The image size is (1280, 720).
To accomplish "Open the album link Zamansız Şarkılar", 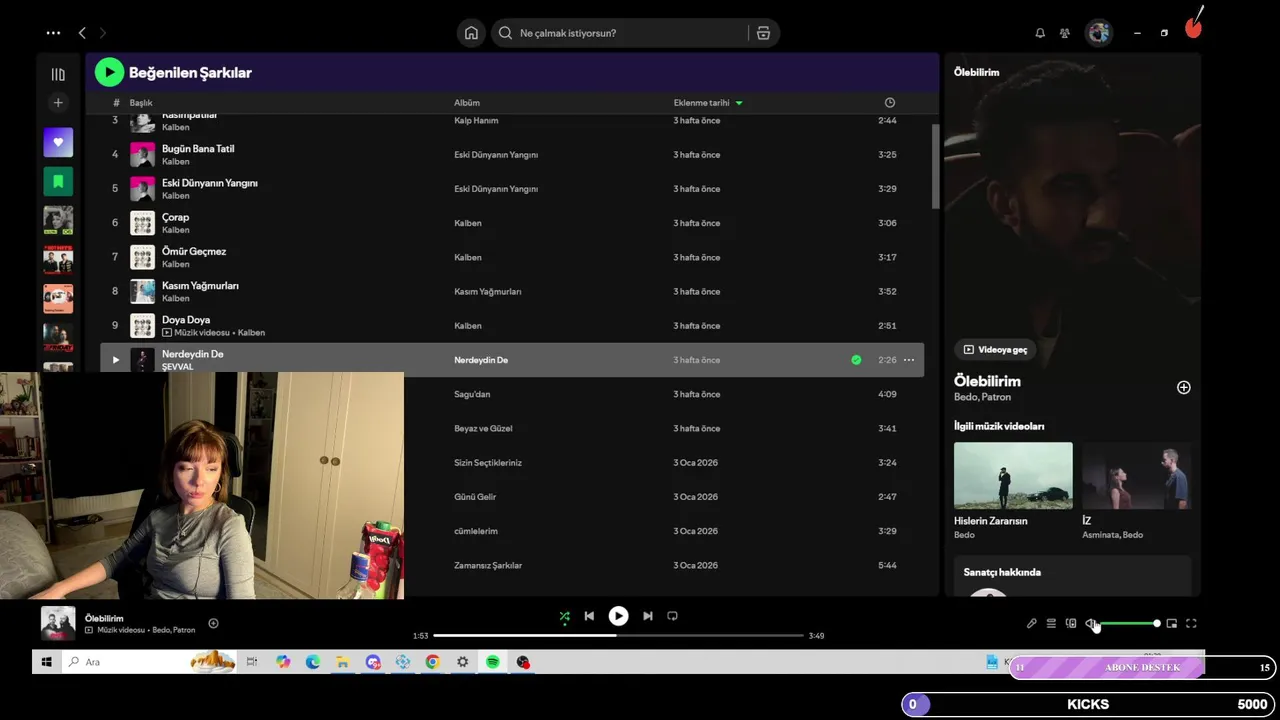I will [x=488, y=565].
